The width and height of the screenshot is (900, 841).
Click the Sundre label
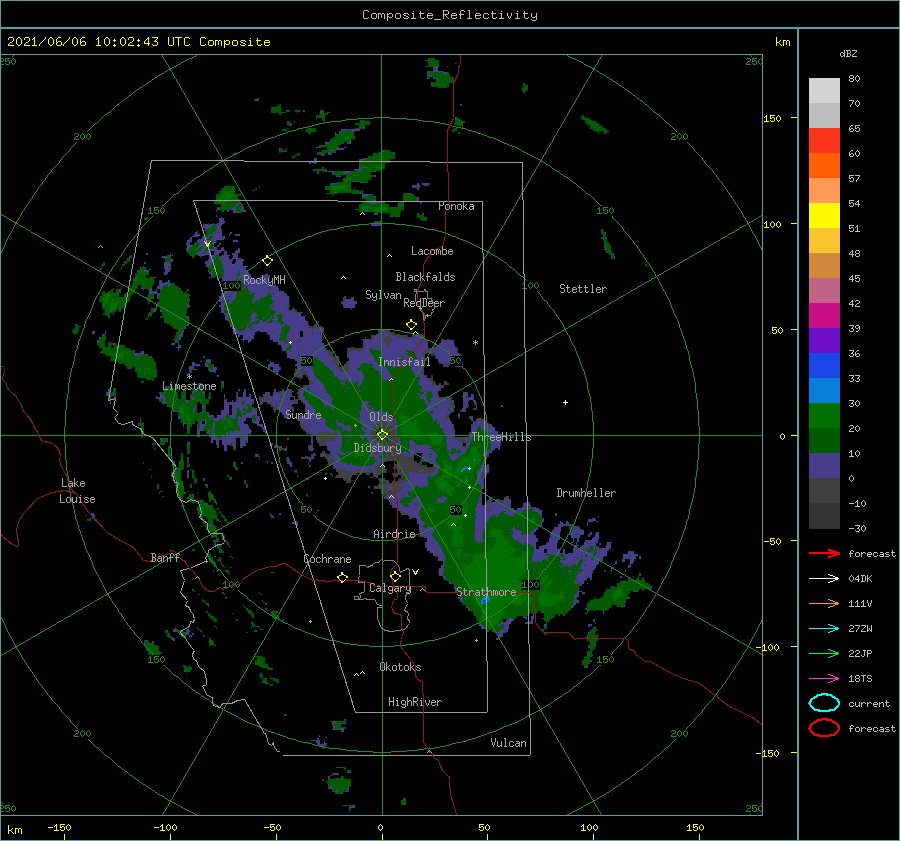(303, 414)
